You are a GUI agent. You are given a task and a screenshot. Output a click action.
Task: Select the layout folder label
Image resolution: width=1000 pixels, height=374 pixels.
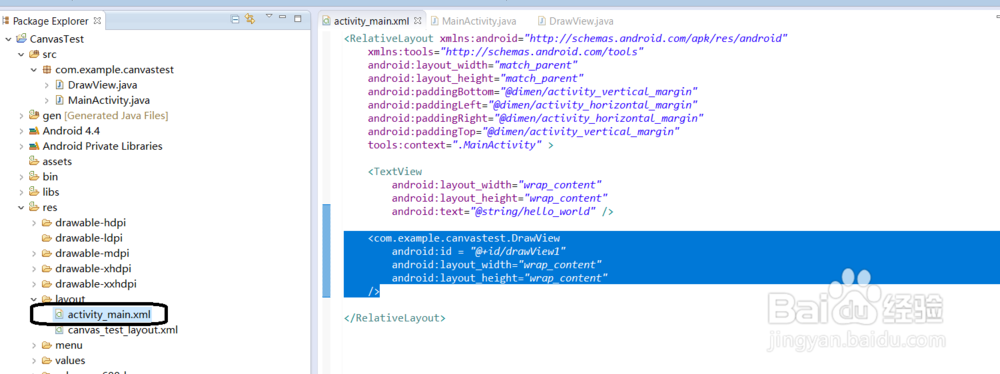tap(70, 299)
